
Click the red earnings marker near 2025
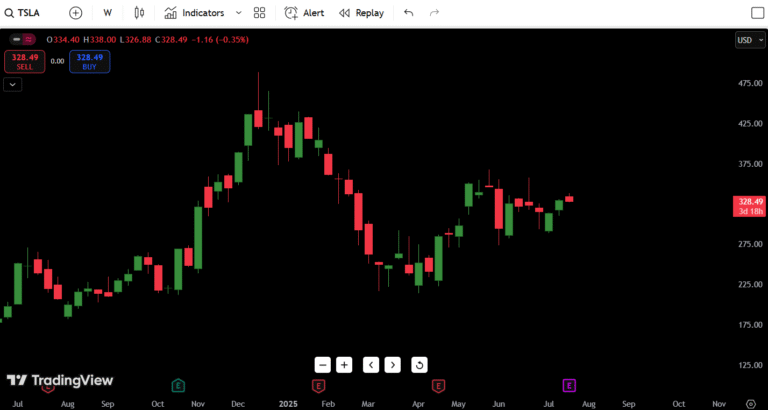click(319, 386)
